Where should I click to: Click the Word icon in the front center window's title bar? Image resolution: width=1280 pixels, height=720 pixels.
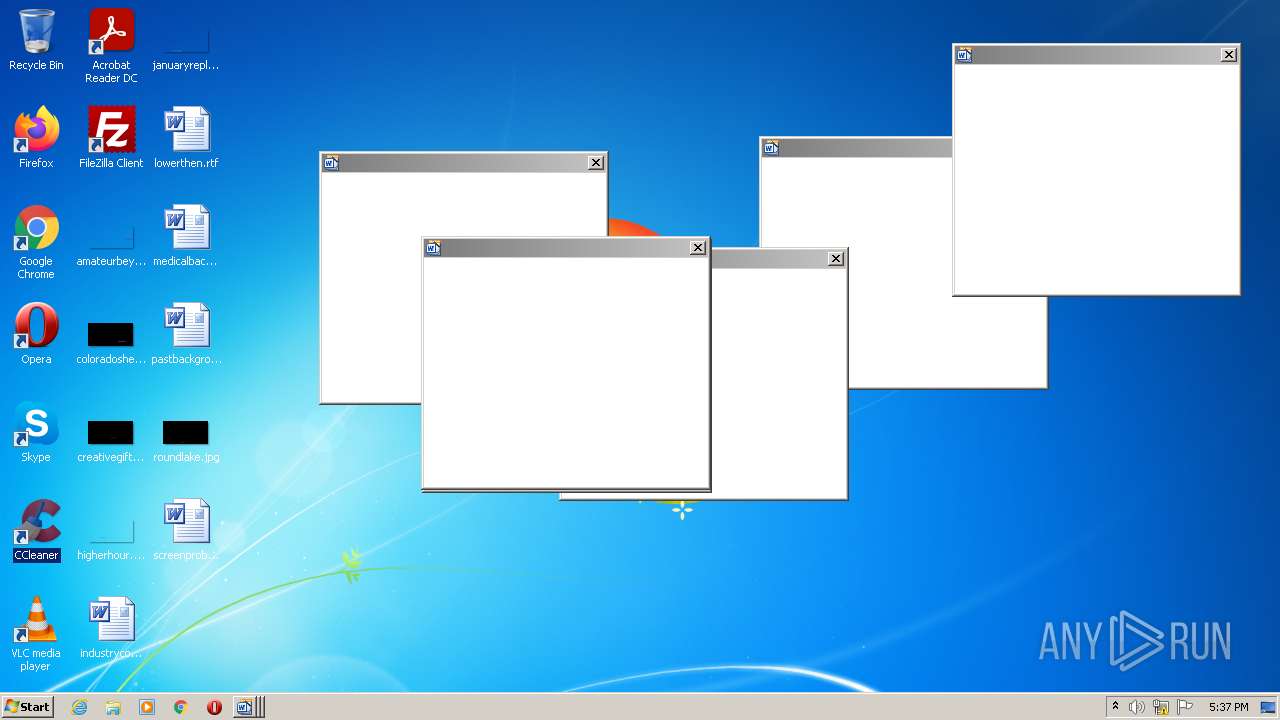tap(433, 248)
